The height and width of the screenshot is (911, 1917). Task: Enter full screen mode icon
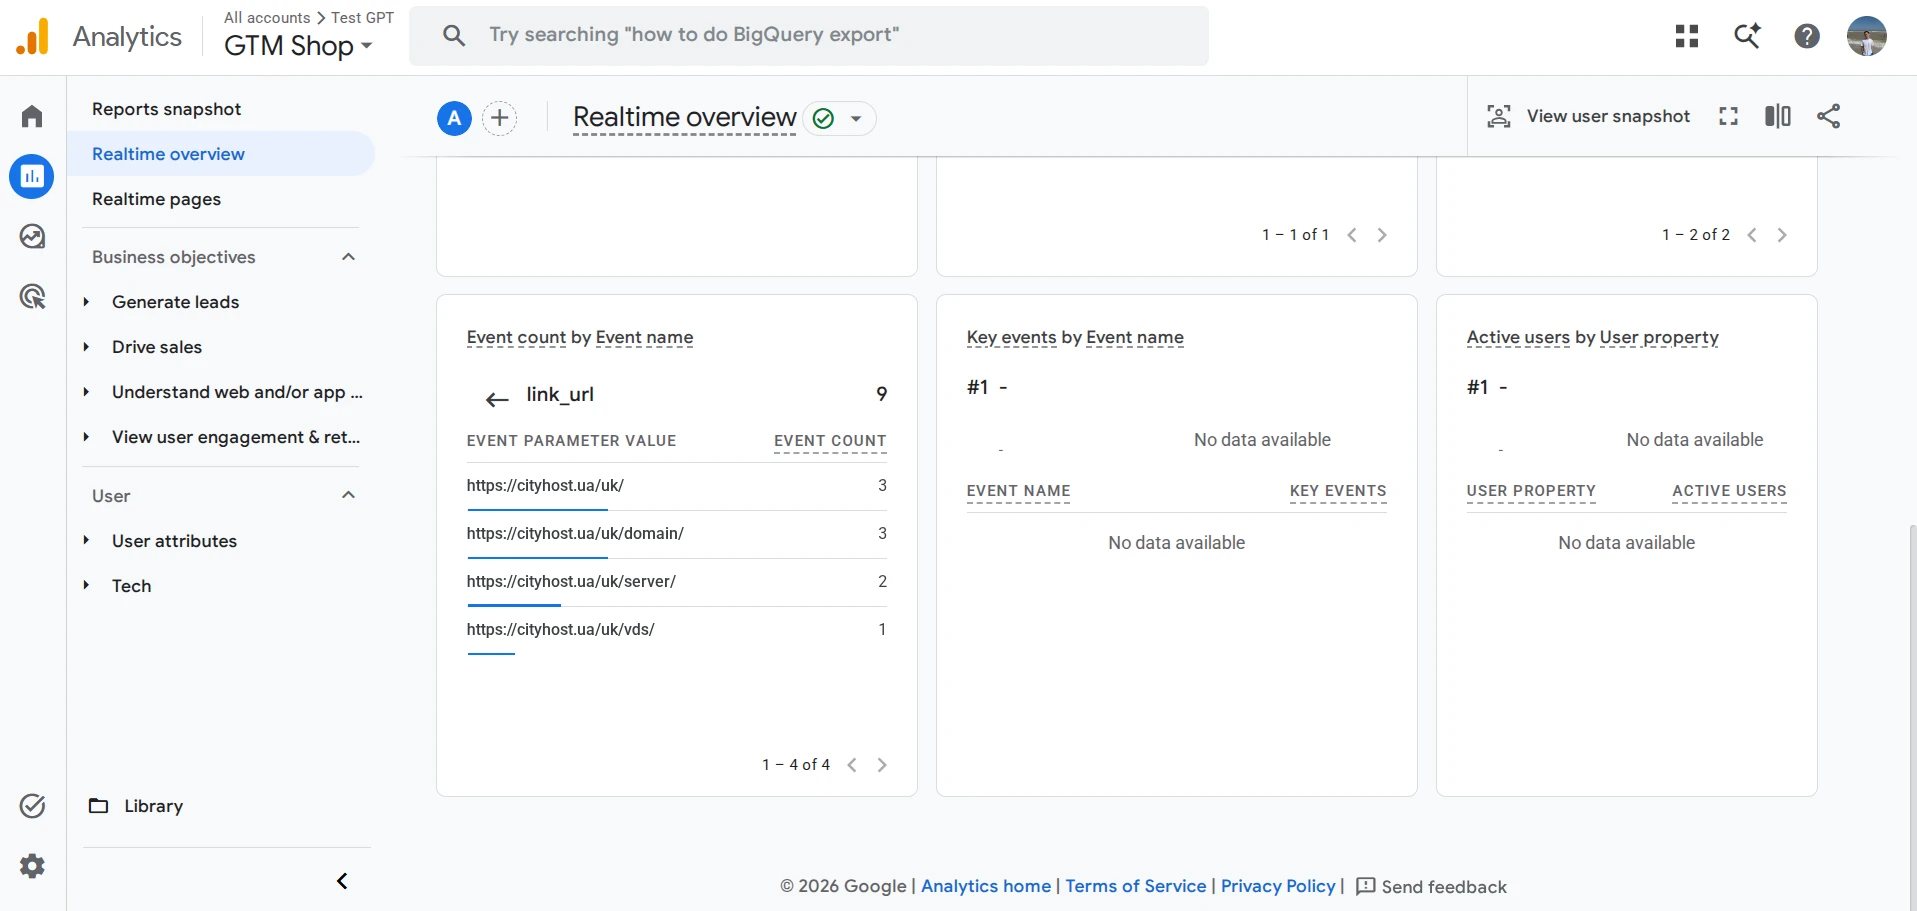click(x=1728, y=116)
